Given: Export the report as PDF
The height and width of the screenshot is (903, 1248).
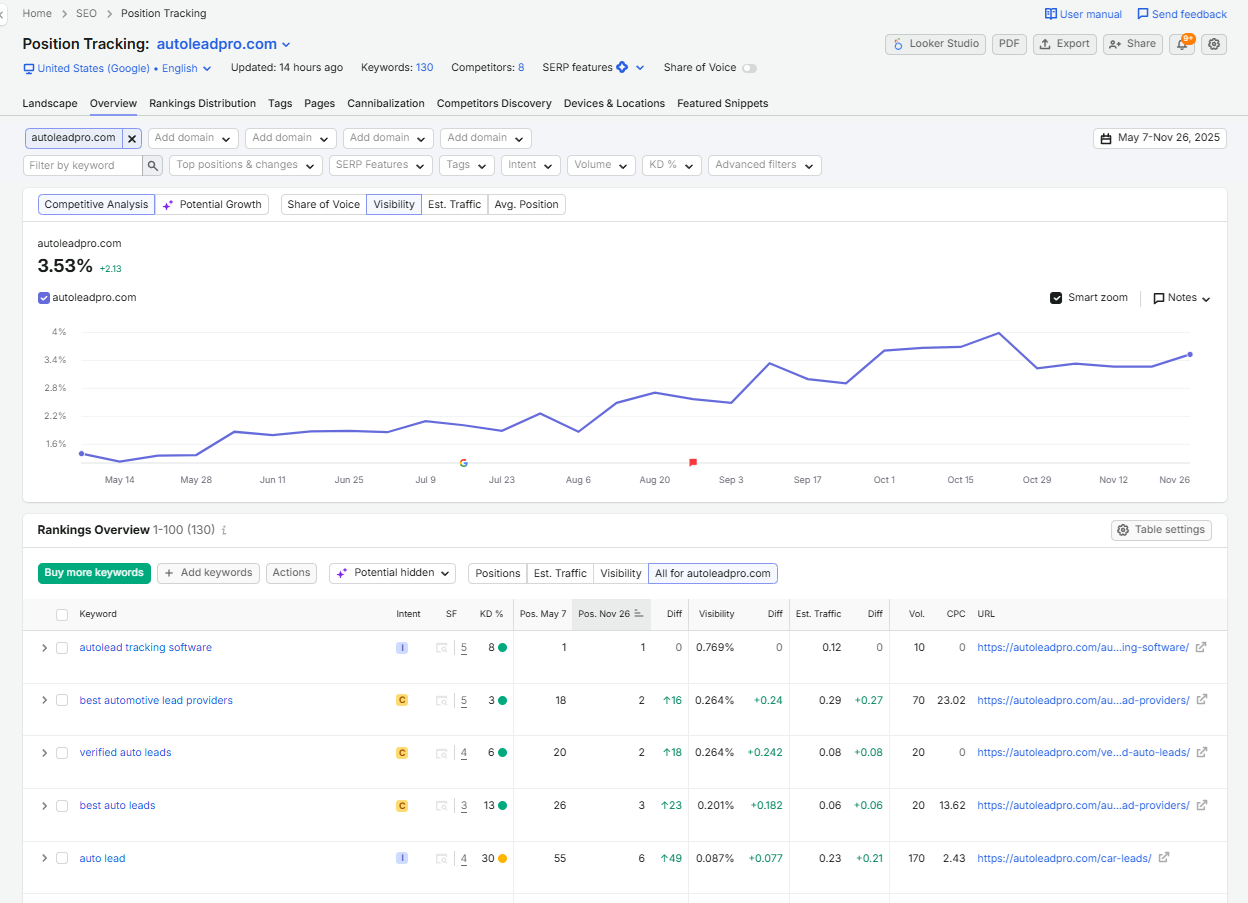Looking at the screenshot, I should (x=1009, y=44).
